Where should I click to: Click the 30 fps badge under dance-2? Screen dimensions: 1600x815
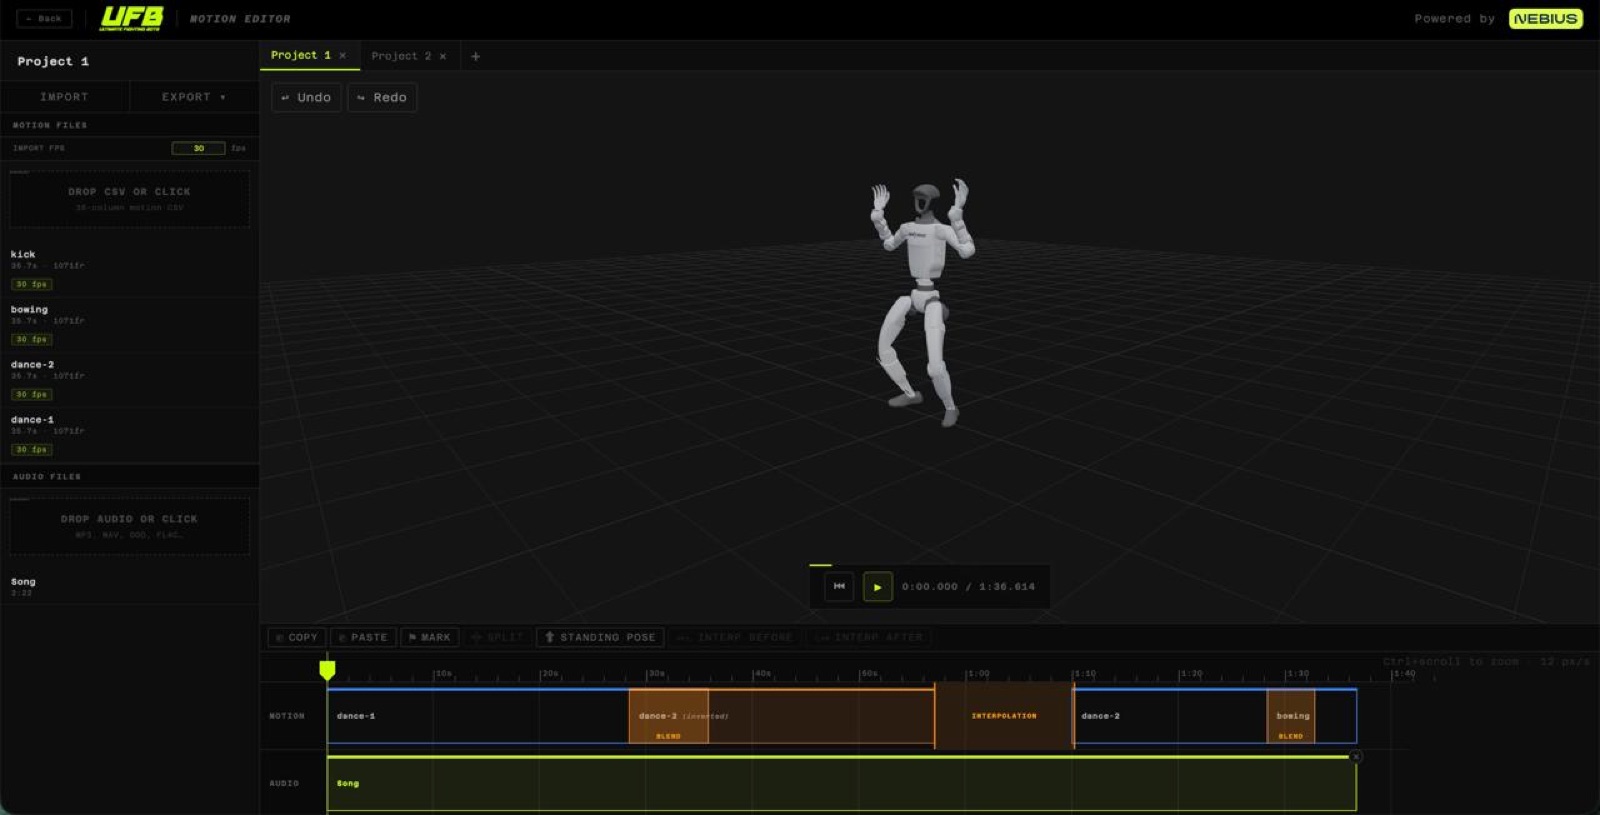(x=31, y=394)
